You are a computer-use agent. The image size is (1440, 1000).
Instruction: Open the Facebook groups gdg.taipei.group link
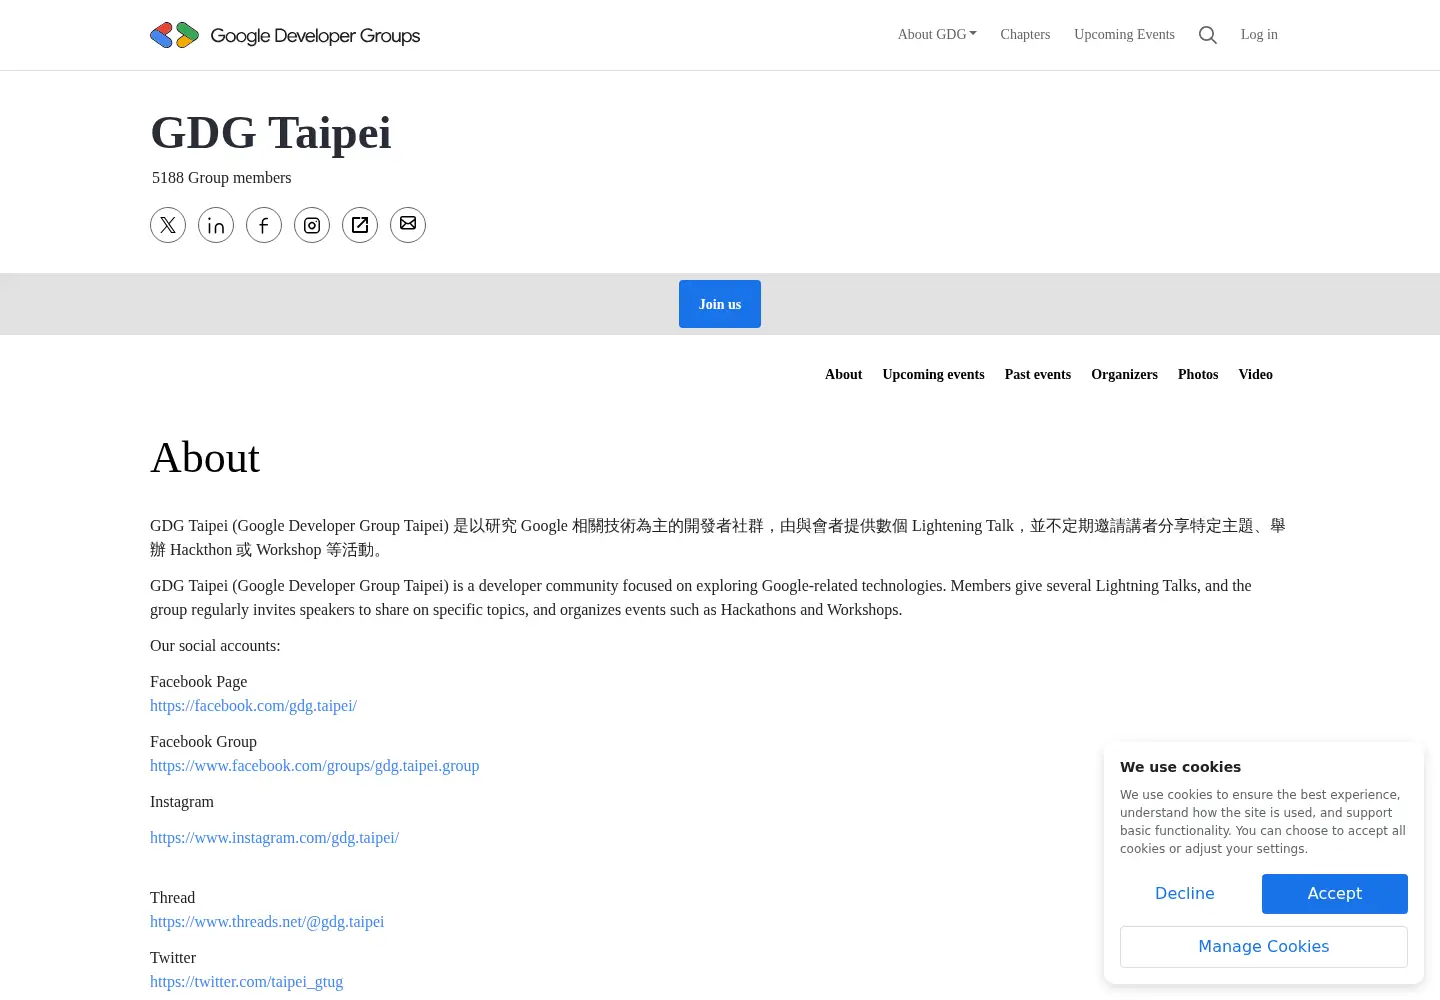(x=314, y=765)
